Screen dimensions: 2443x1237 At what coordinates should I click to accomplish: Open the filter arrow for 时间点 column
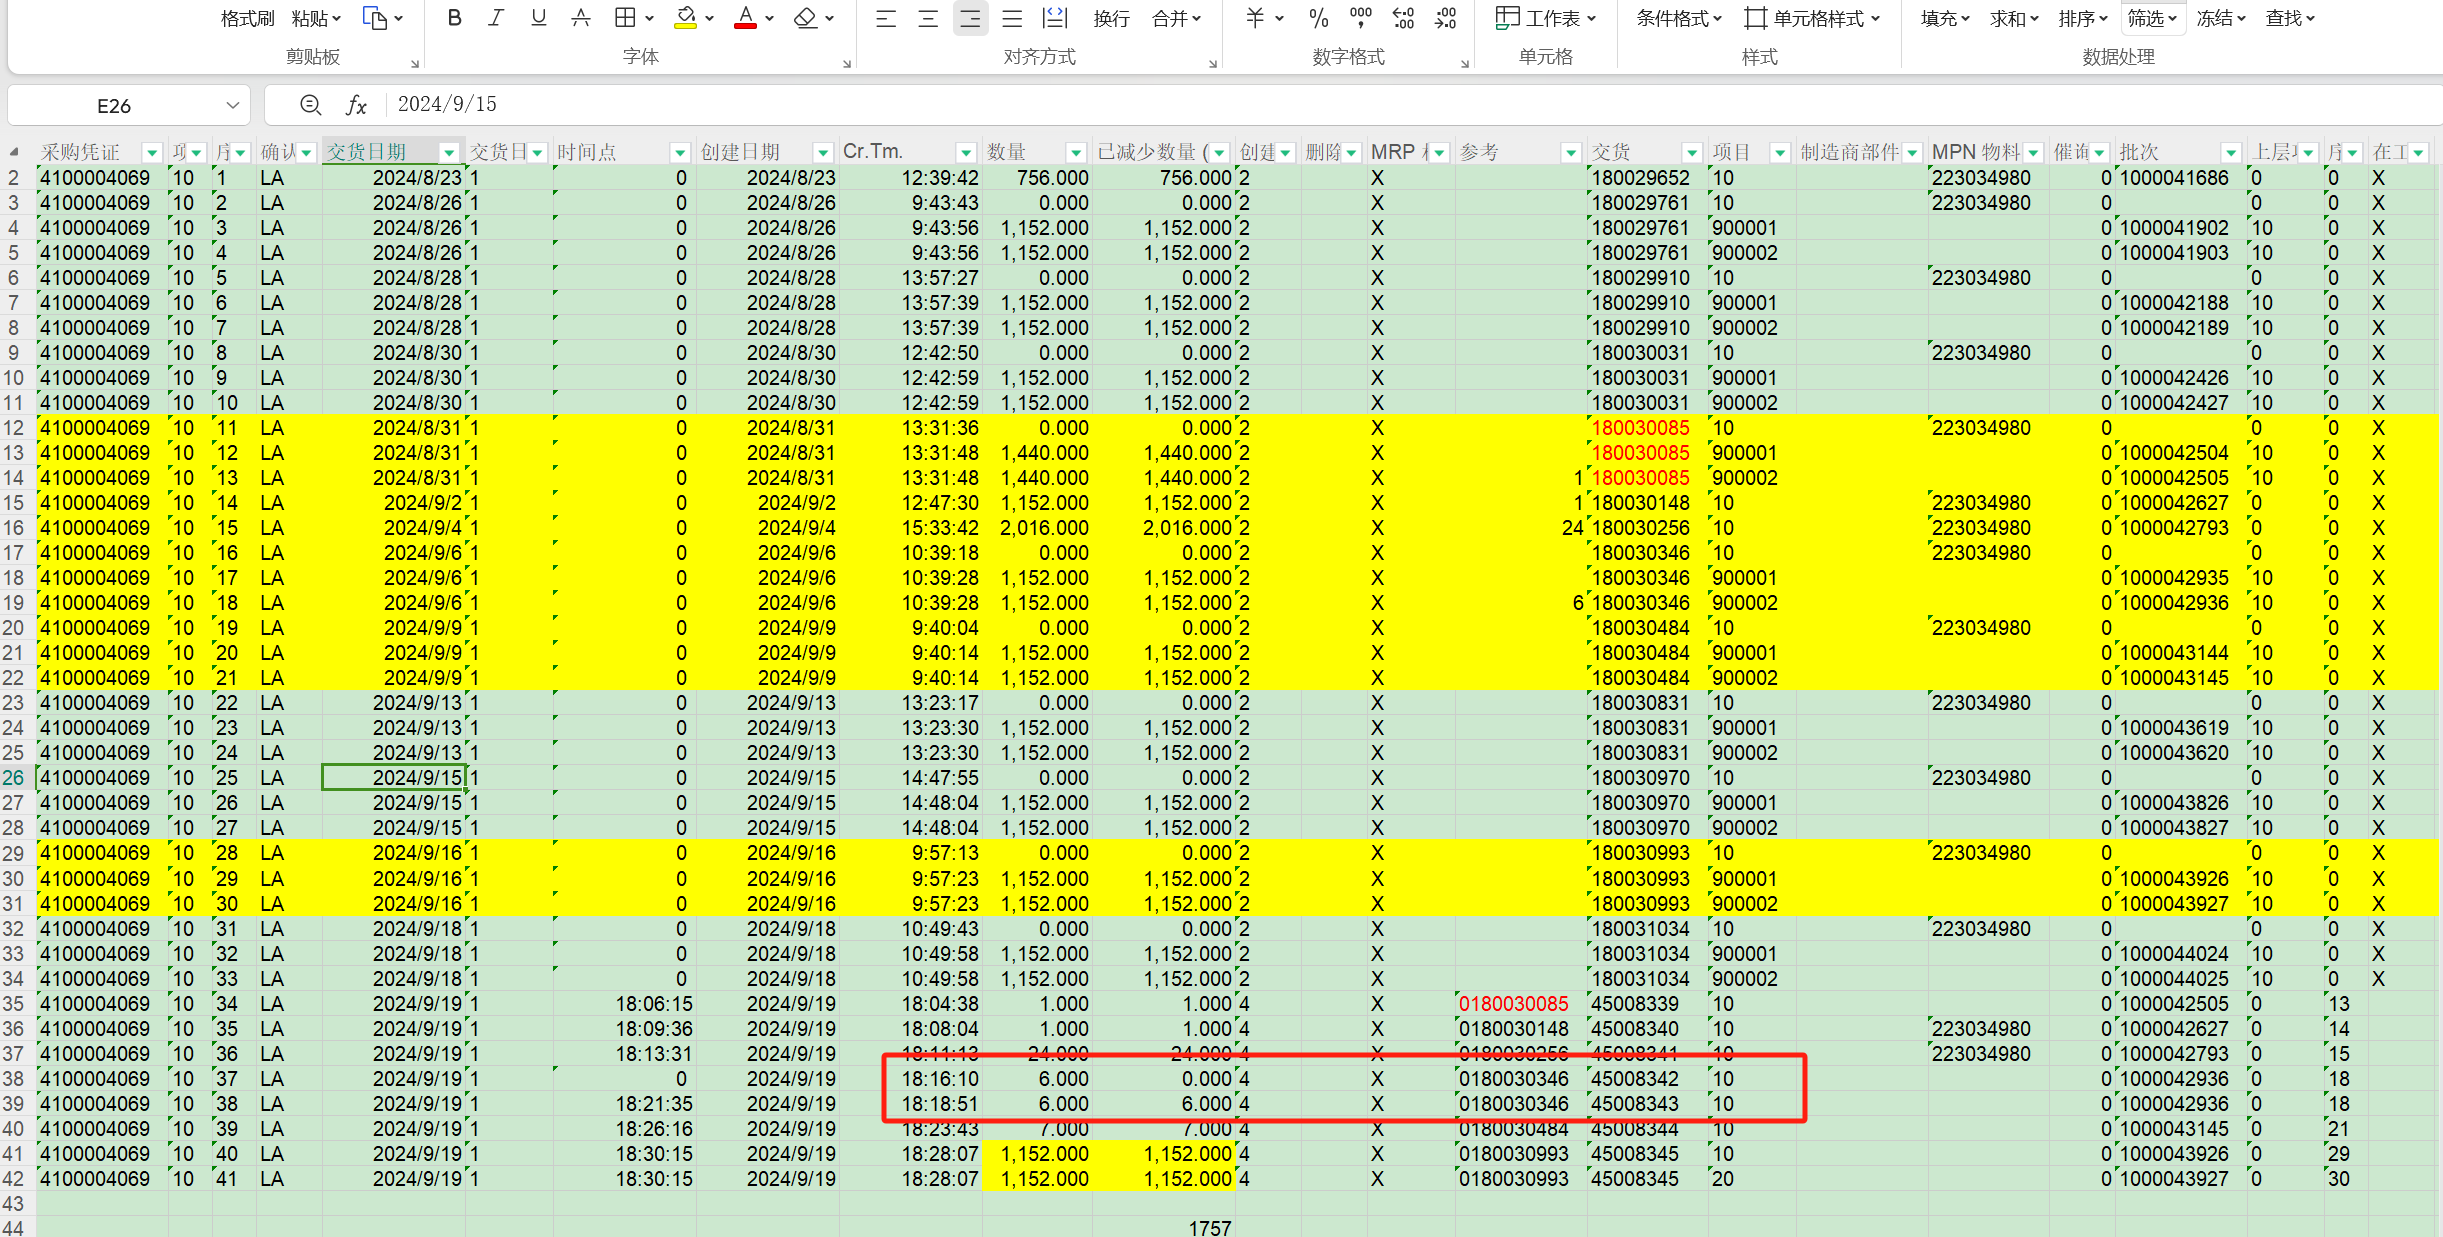click(680, 152)
